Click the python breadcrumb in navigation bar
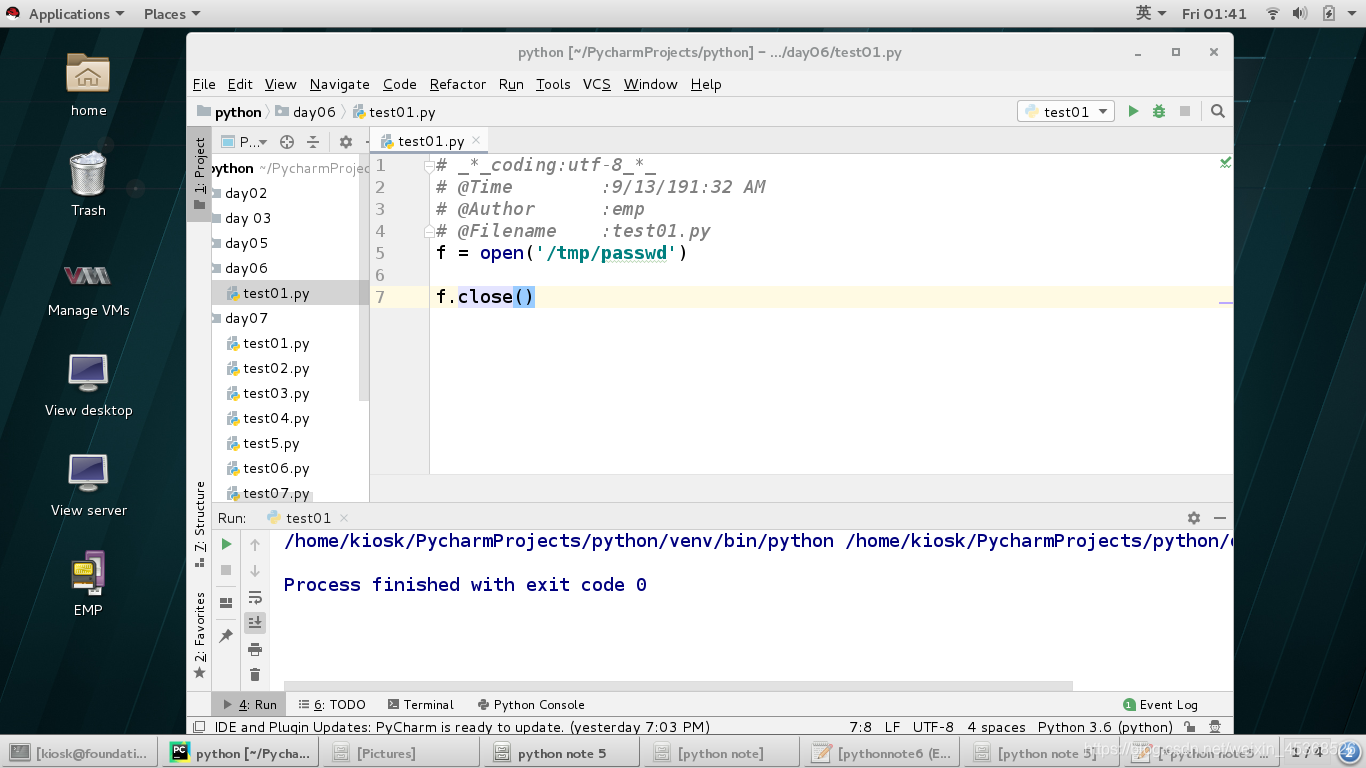The image size is (1366, 768). point(229,112)
